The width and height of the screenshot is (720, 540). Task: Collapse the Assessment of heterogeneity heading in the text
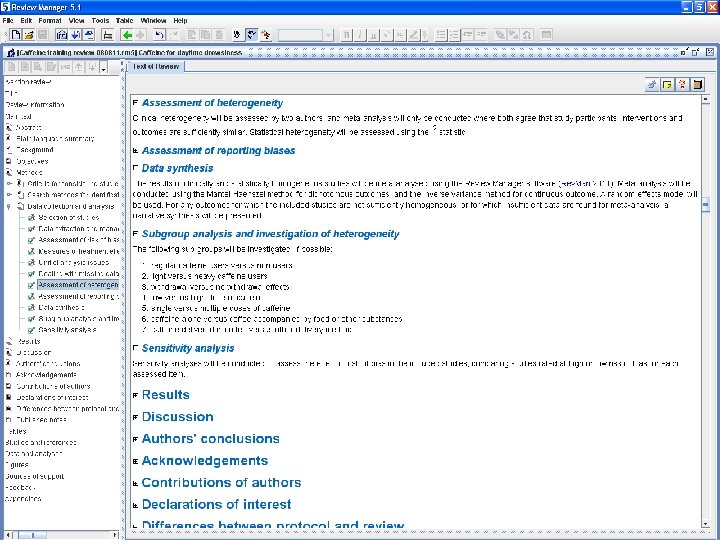(x=135, y=102)
